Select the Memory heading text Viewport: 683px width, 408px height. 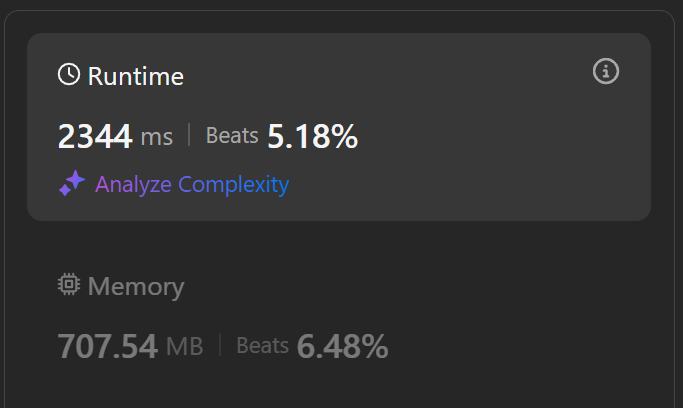[x=136, y=287]
